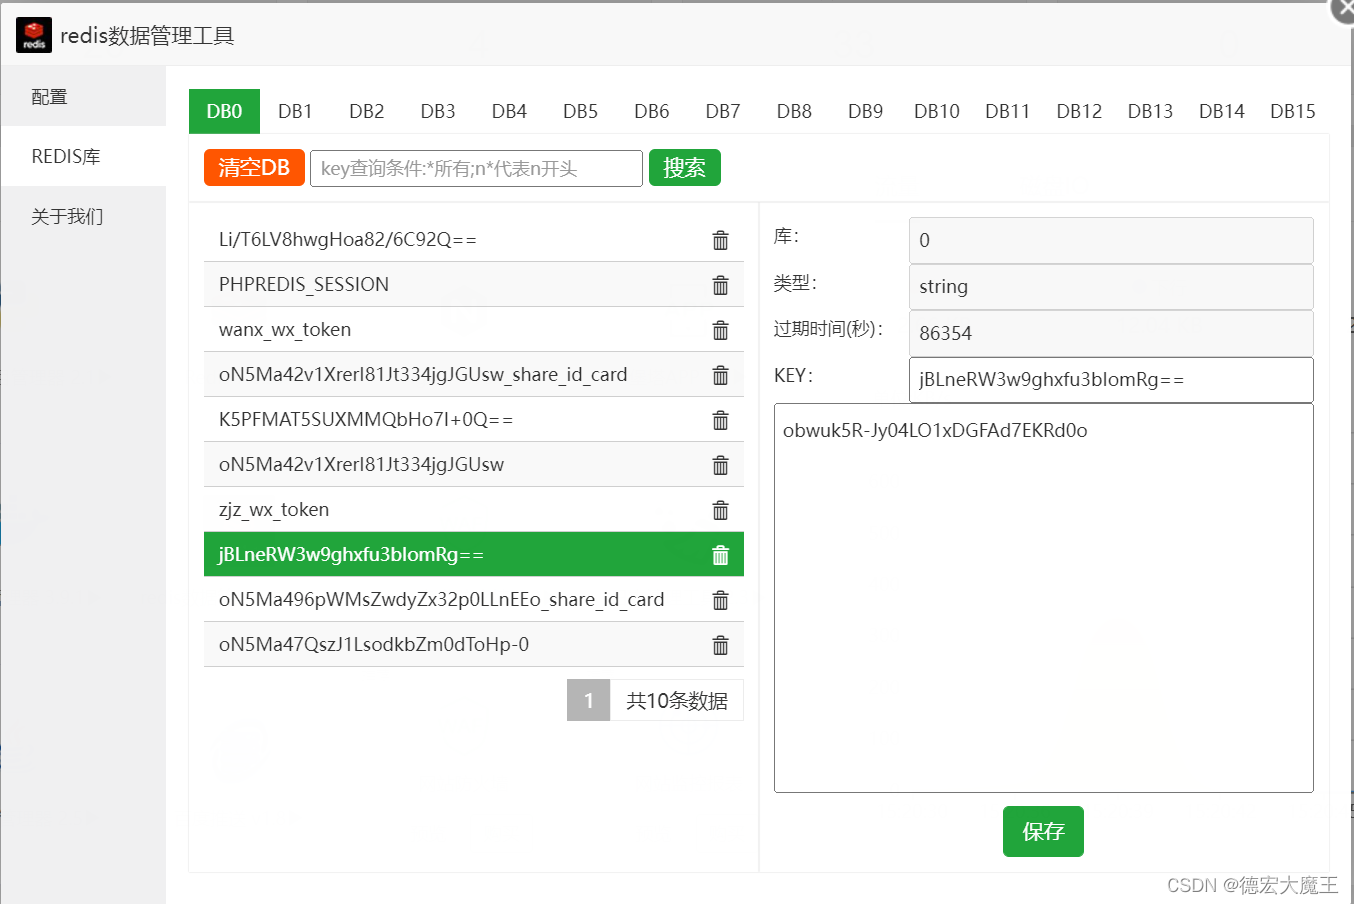Click the value textarea with obwuk5R text
Screen dimensions: 1354x904
(x=1044, y=598)
